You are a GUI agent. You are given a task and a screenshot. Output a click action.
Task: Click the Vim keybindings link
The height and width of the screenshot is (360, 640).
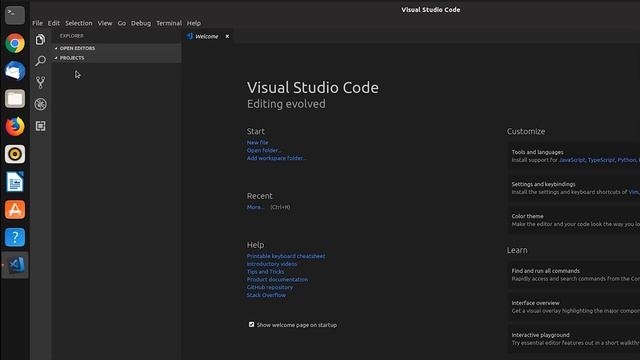[x=634, y=192]
